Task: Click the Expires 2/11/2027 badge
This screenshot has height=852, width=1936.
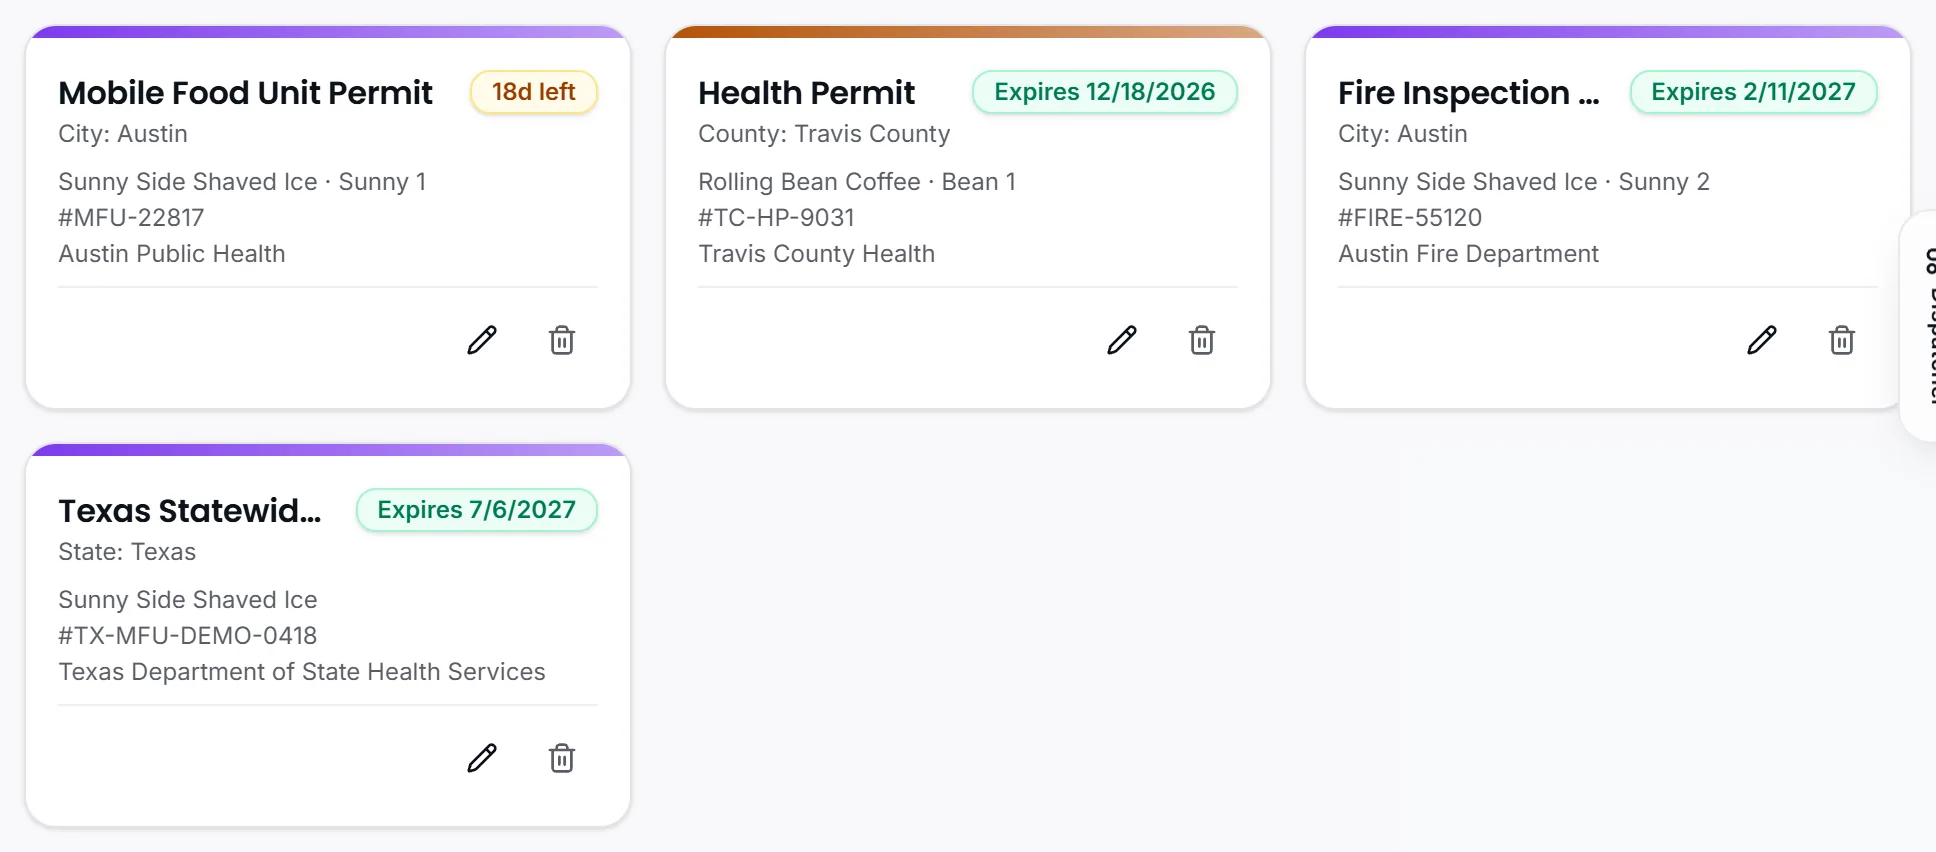Action: [1753, 92]
